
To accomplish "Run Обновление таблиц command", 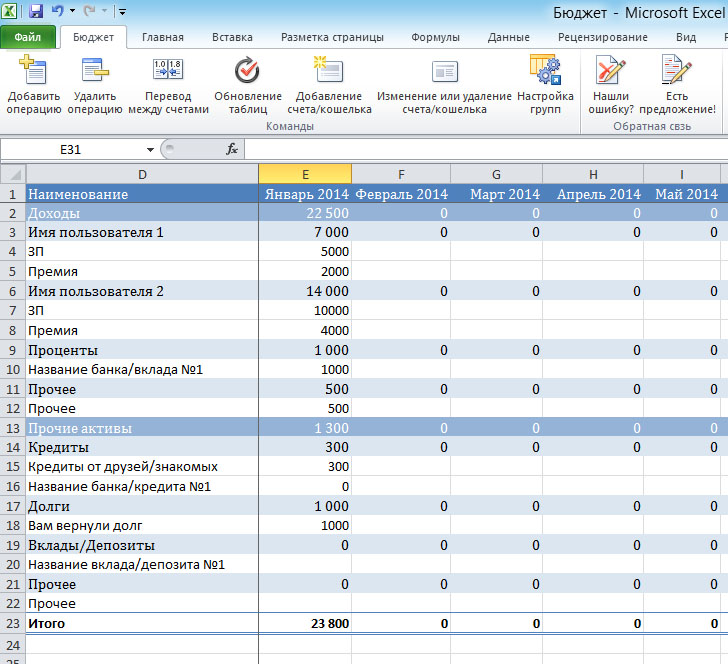I will click(246, 72).
